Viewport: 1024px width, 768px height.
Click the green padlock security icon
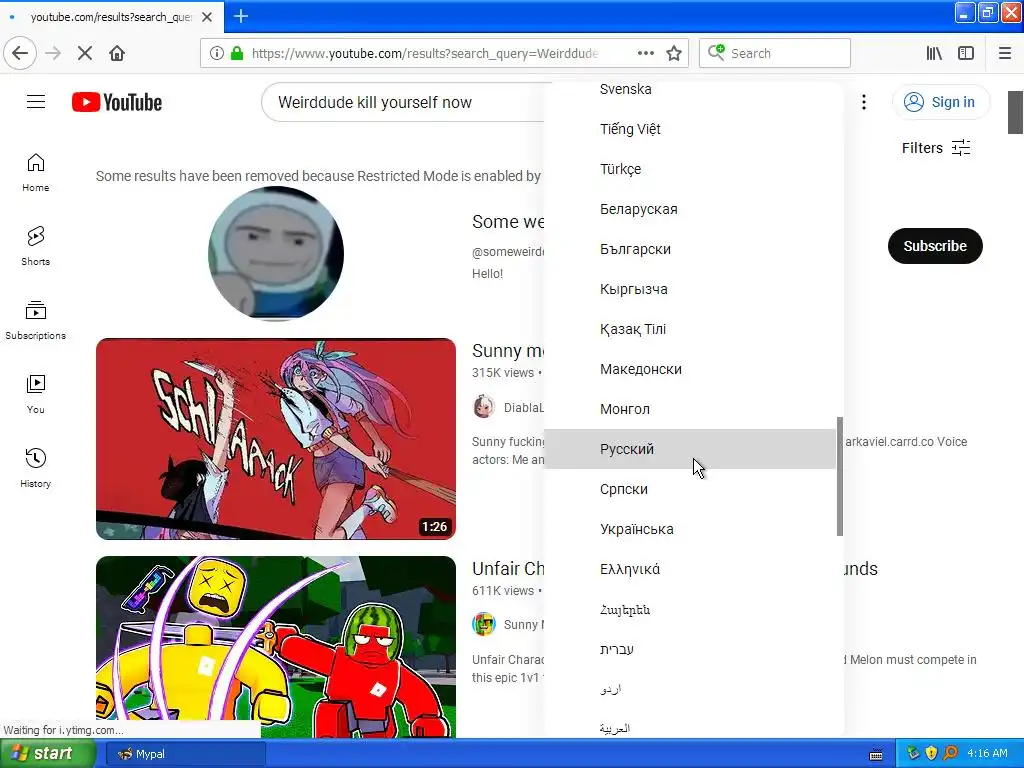(236, 53)
